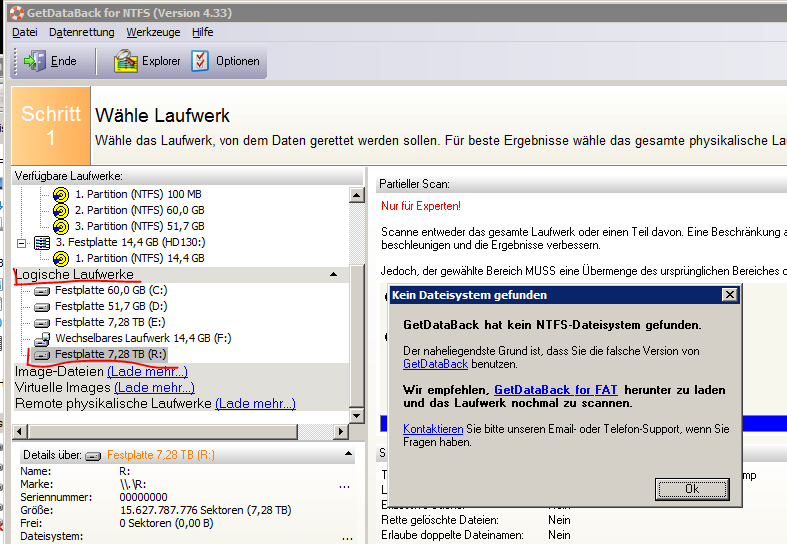787x544 pixels.
Task: Select icon of 2. Partition 60,0 GB
Action: tap(61, 210)
